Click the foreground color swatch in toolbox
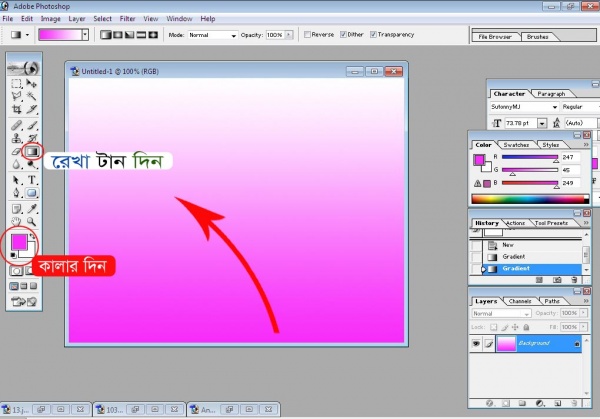 click(x=18, y=241)
